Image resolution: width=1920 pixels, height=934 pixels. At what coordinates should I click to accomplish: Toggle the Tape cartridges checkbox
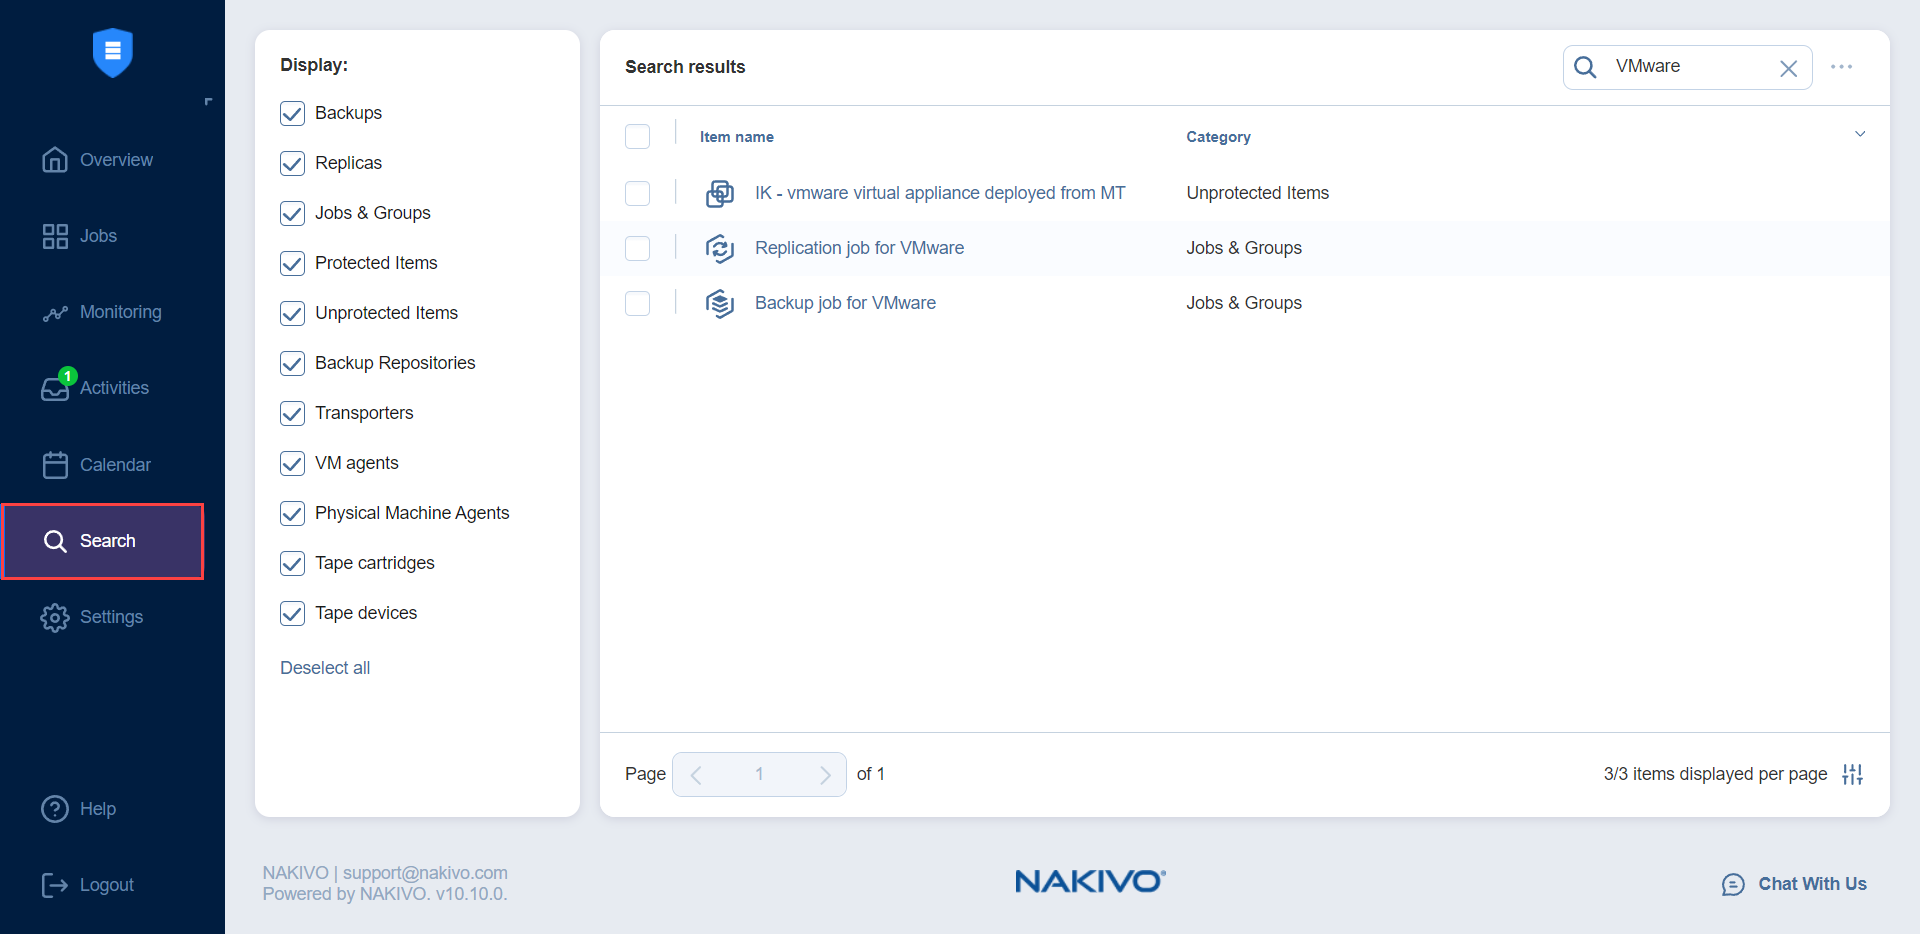click(292, 563)
